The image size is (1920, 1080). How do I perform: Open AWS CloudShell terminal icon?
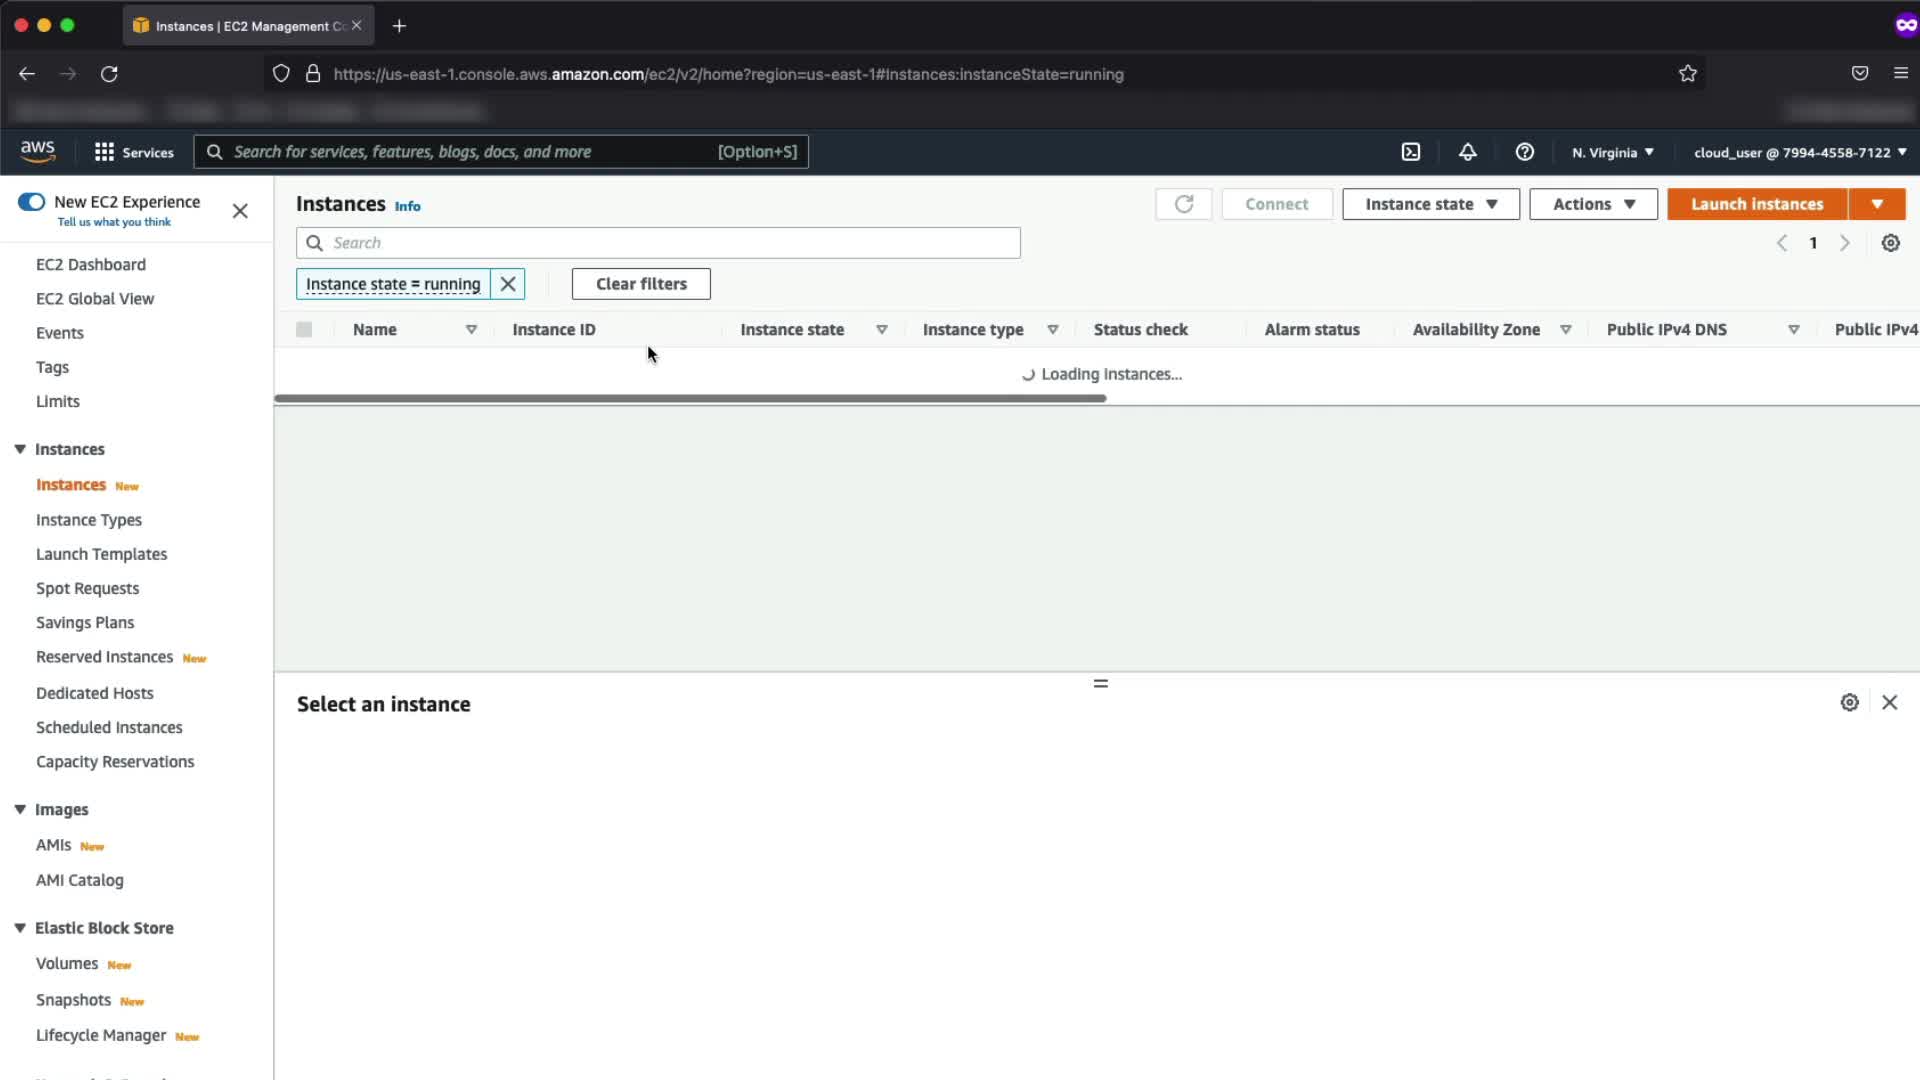click(x=1410, y=152)
